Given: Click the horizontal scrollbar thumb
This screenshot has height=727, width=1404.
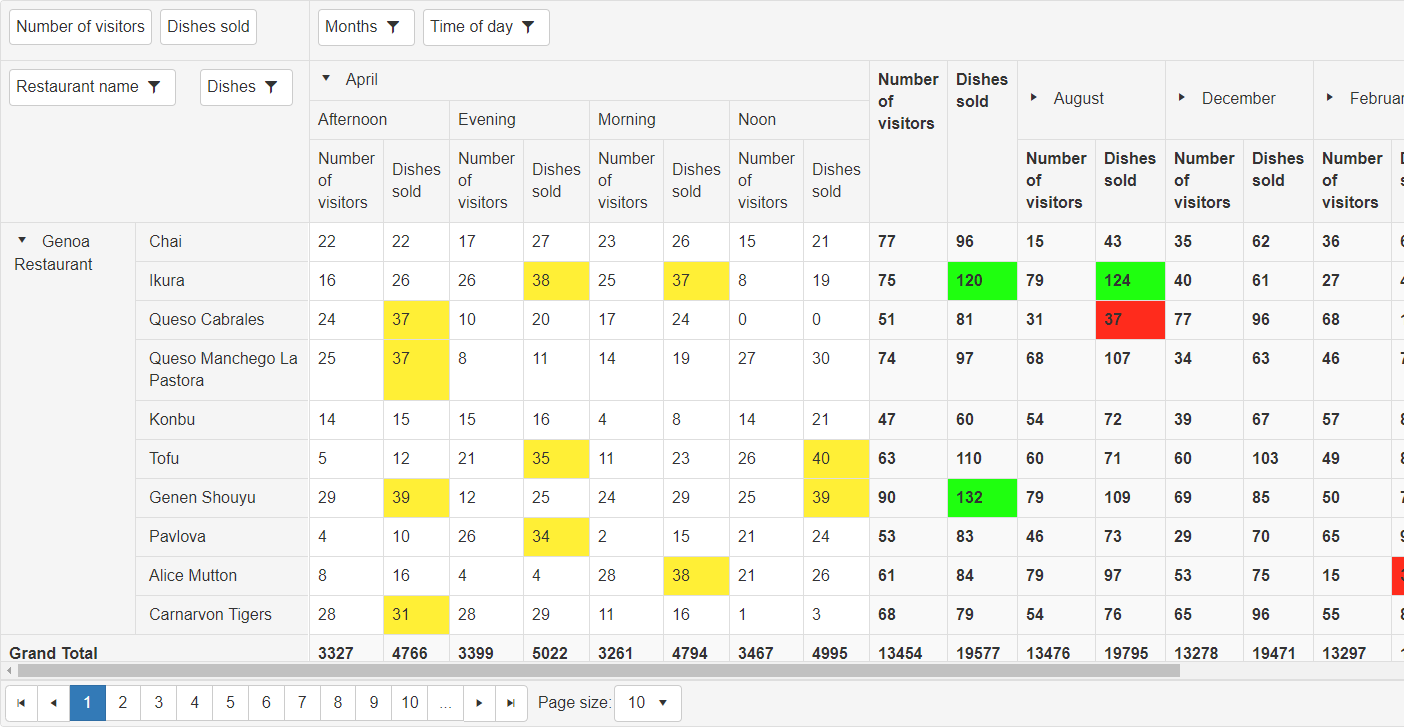Looking at the screenshot, I should pyautogui.click(x=598, y=670).
